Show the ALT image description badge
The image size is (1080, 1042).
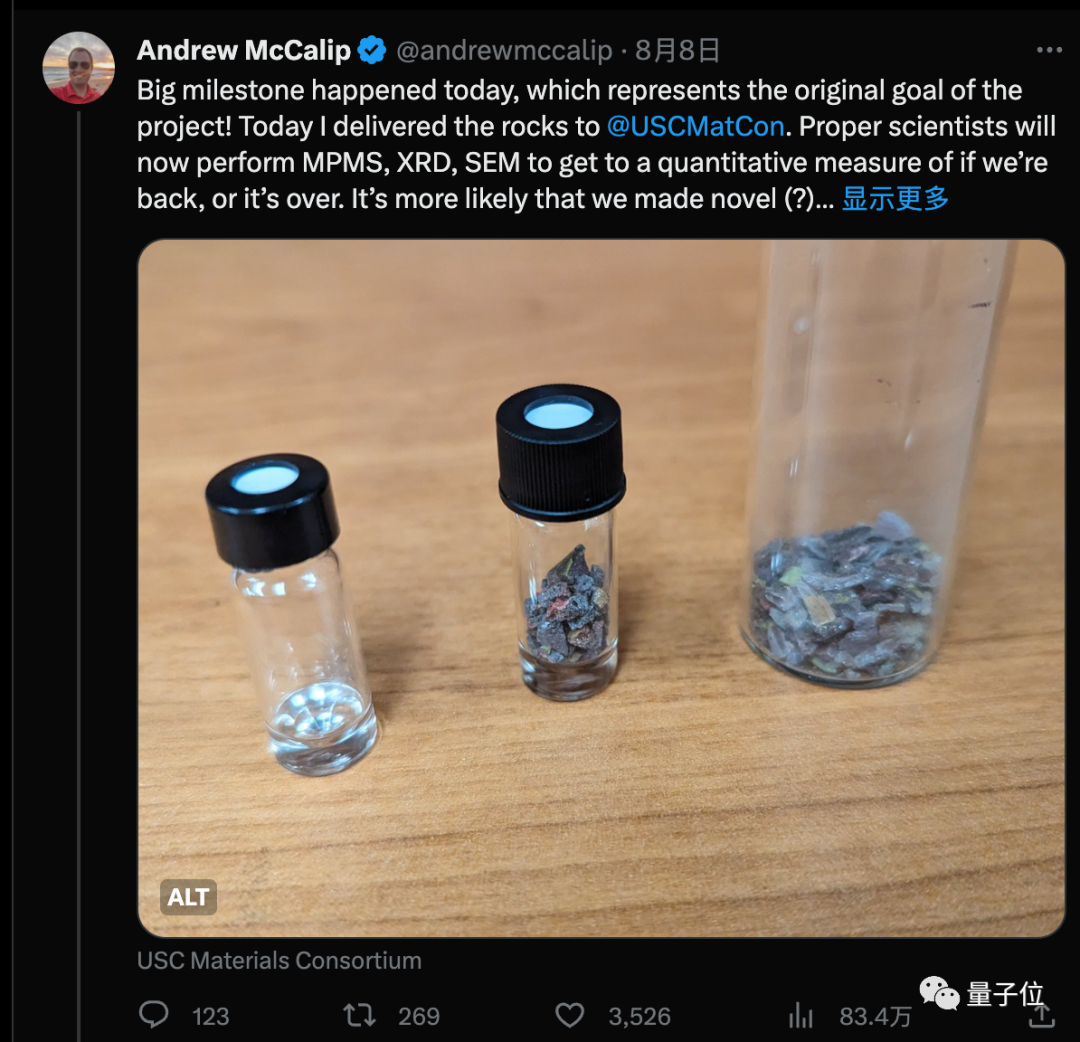pyautogui.click(x=188, y=897)
